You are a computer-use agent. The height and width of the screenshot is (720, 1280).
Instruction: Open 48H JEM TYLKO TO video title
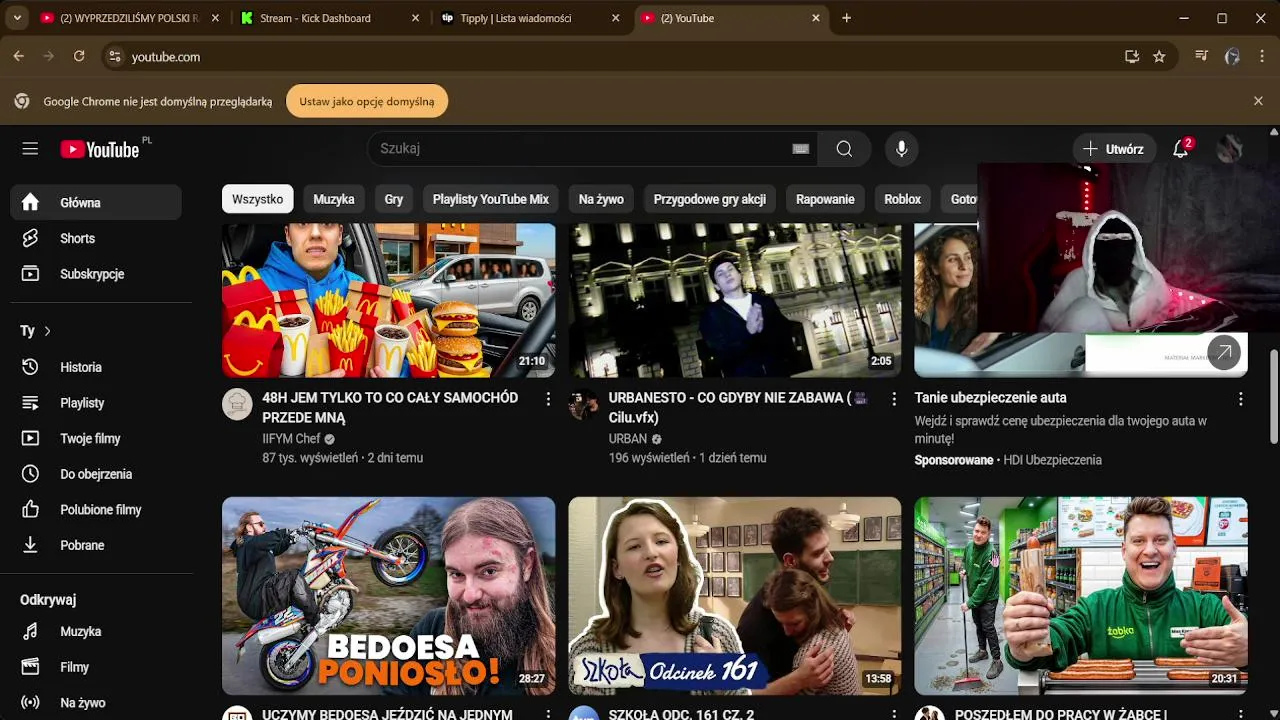tap(390, 408)
